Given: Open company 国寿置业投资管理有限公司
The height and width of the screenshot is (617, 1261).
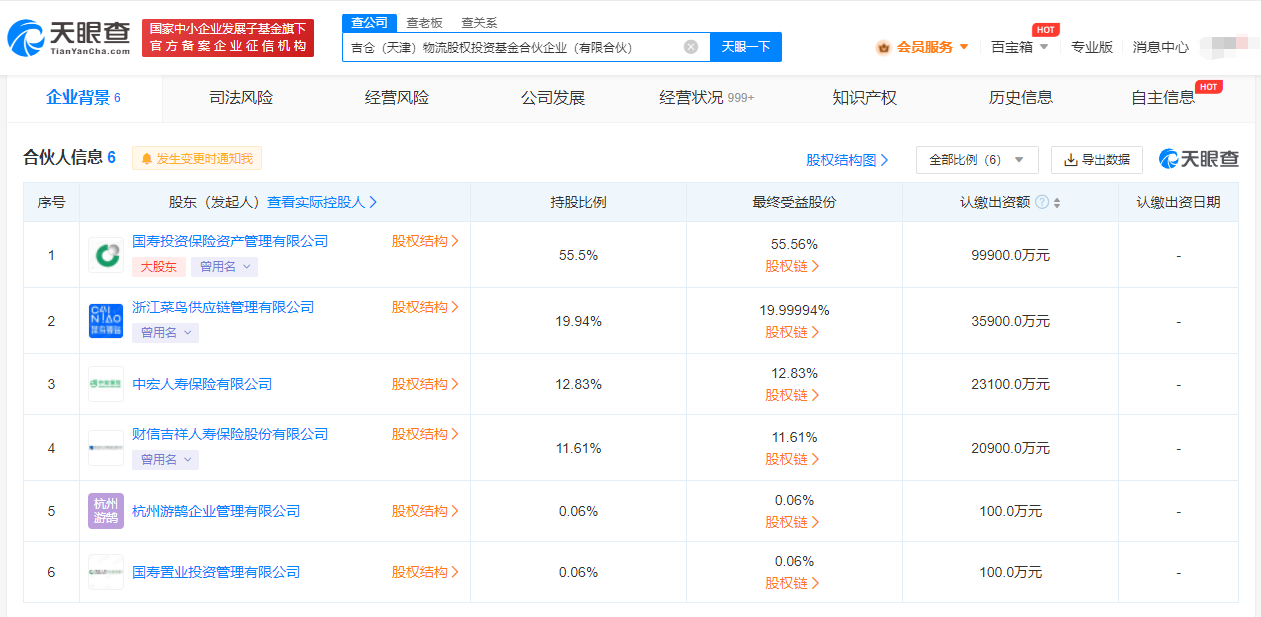Looking at the screenshot, I should coord(216,572).
